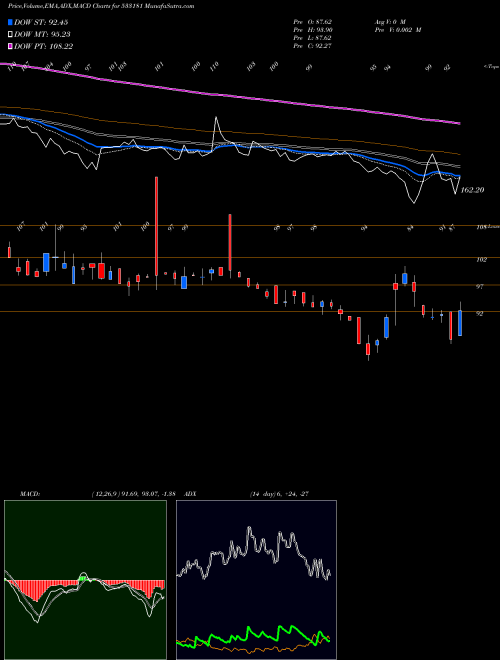Image resolution: width=500 pixels, height=660 pixels.
Task: Click the 97 price level label
Action: coord(479,287)
